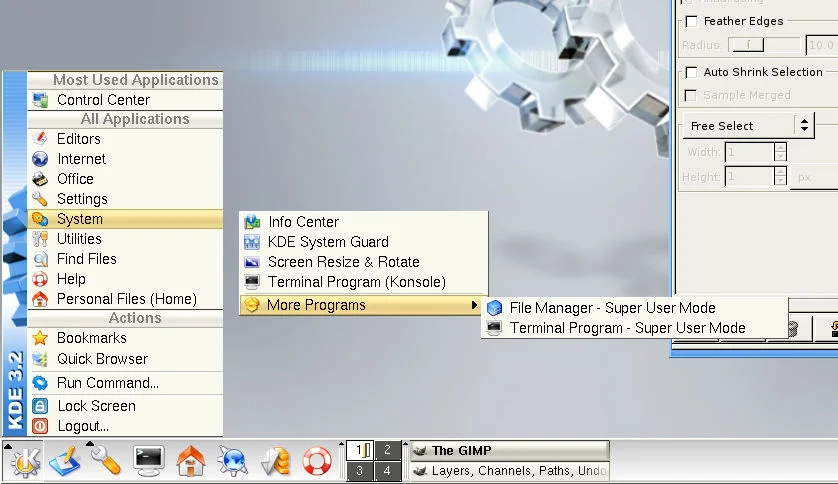Enable the Feather Edges checkbox
This screenshot has width=838, height=484.
[x=690, y=21]
